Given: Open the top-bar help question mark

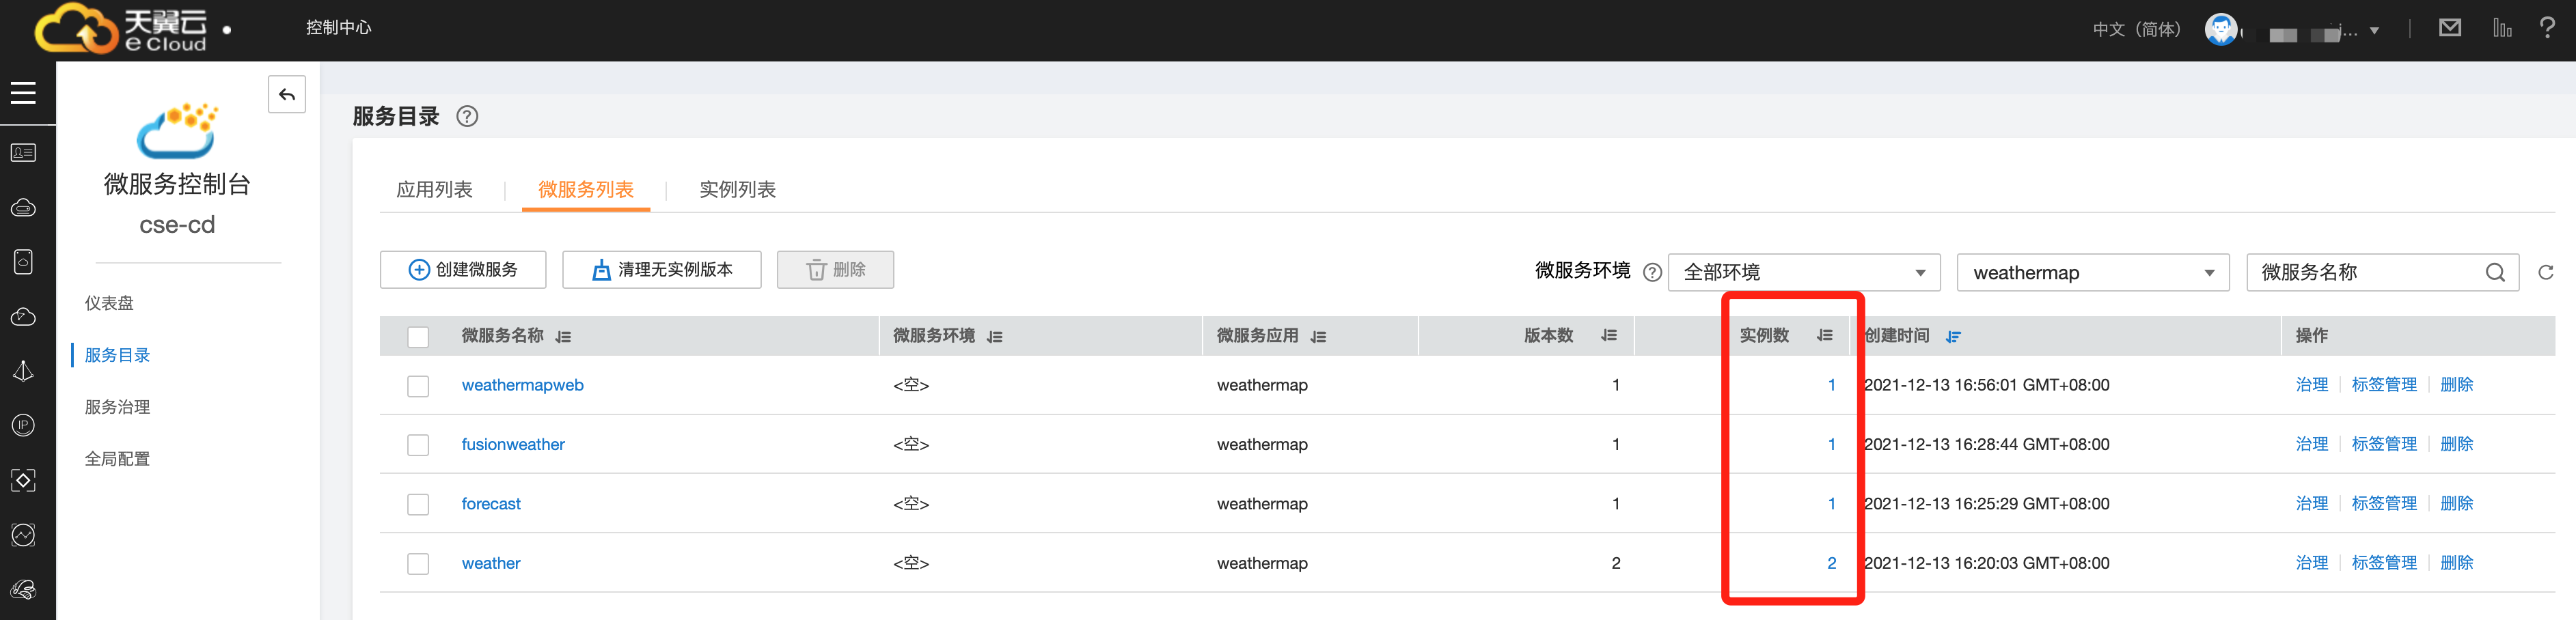Looking at the screenshot, I should pyautogui.click(x=2547, y=28).
